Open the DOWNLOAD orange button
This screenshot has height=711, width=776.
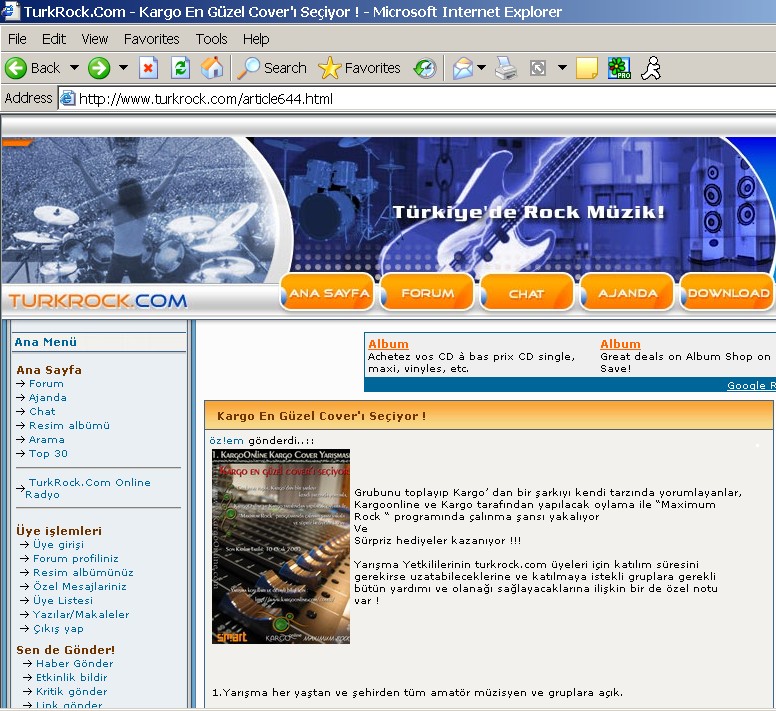coord(728,293)
